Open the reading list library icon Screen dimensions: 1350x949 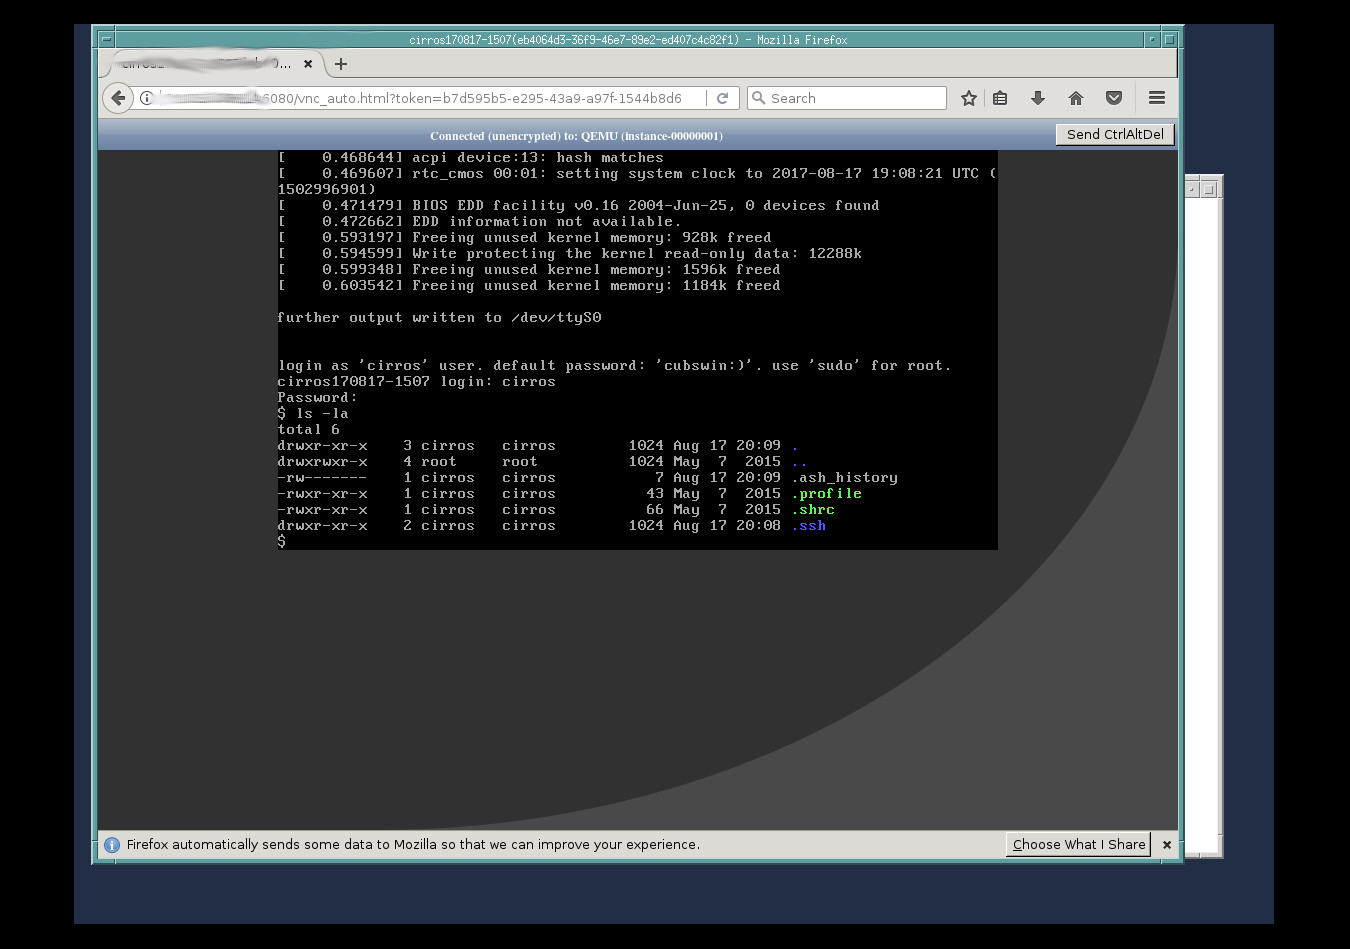[1000, 98]
